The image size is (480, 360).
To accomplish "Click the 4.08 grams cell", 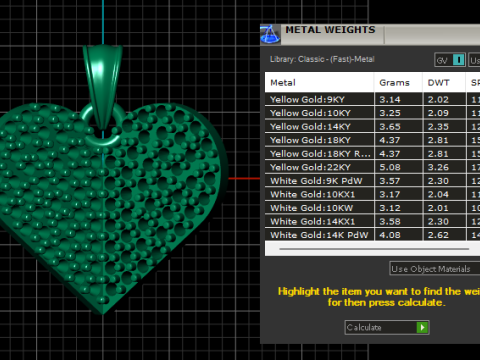I will tap(398, 235).
